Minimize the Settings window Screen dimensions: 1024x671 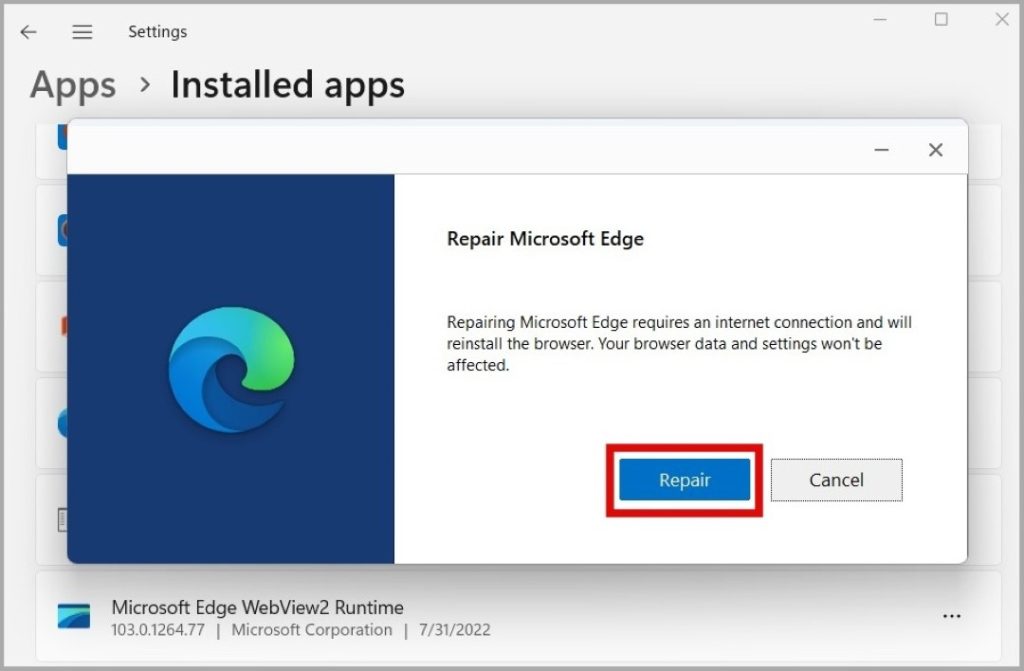point(880,20)
